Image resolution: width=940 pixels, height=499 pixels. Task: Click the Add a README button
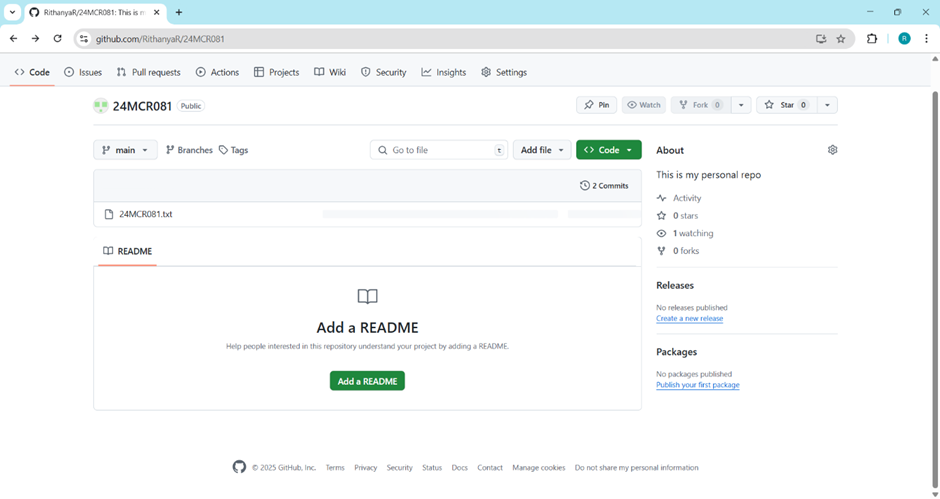tap(367, 381)
